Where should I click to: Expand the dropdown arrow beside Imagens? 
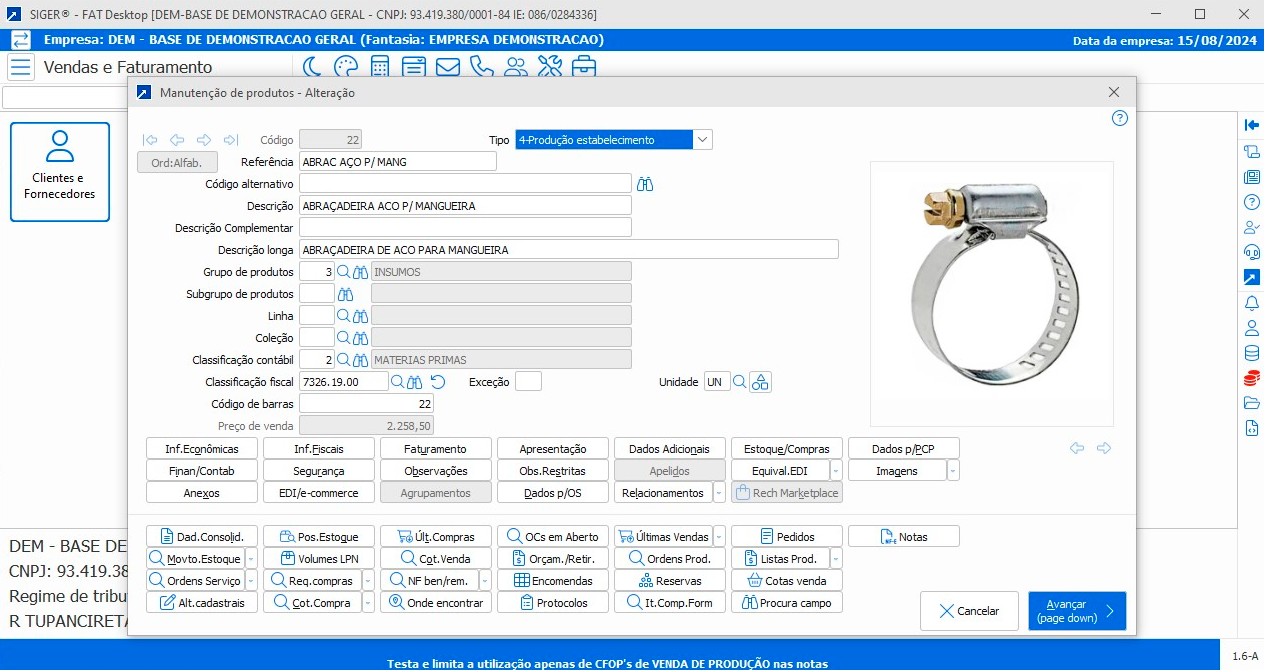(x=953, y=471)
